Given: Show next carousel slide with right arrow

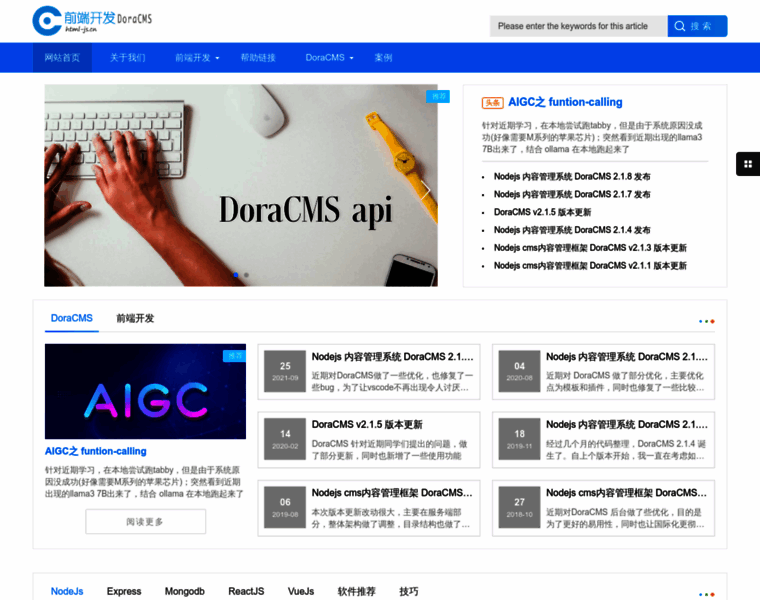Looking at the screenshot, I should [425, 190].
